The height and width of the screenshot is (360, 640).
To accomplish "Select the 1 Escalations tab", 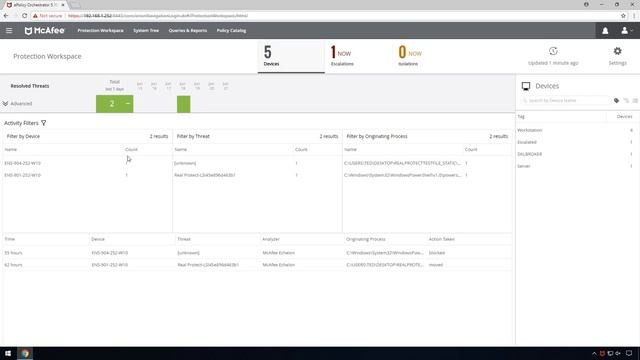I will point(342,56).
